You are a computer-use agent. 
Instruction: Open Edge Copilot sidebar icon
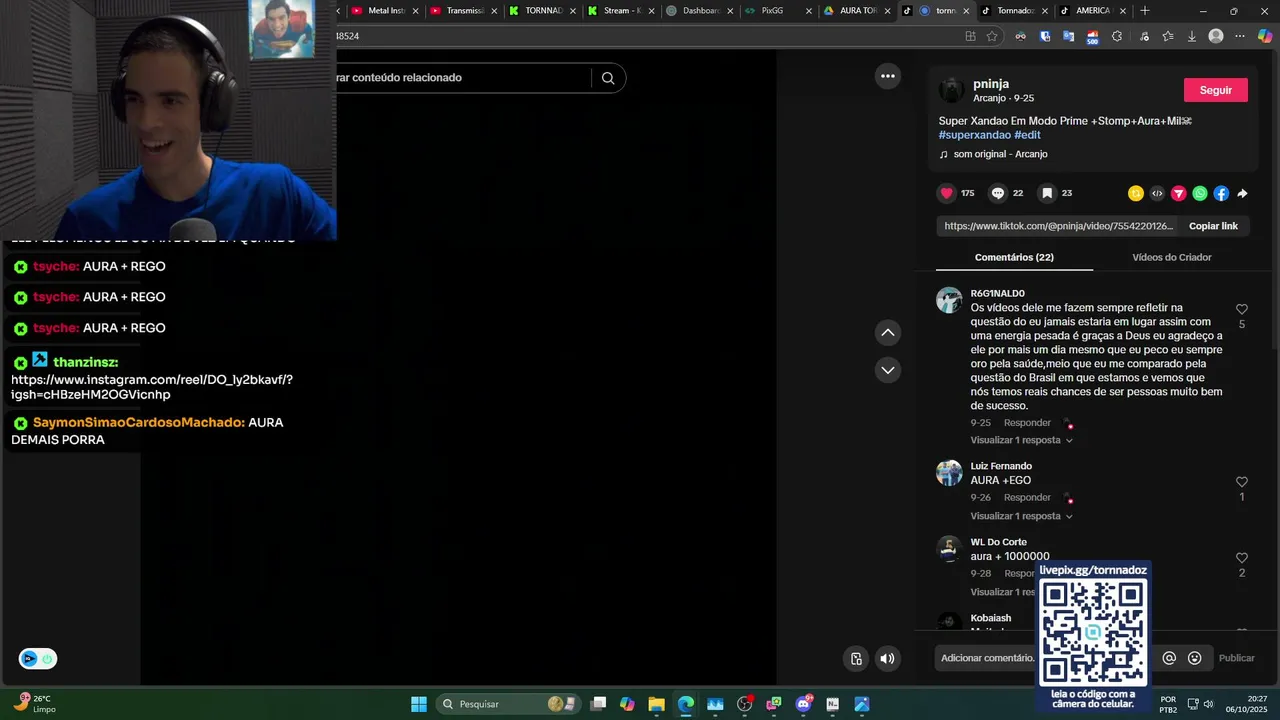tap(1264, 36)
